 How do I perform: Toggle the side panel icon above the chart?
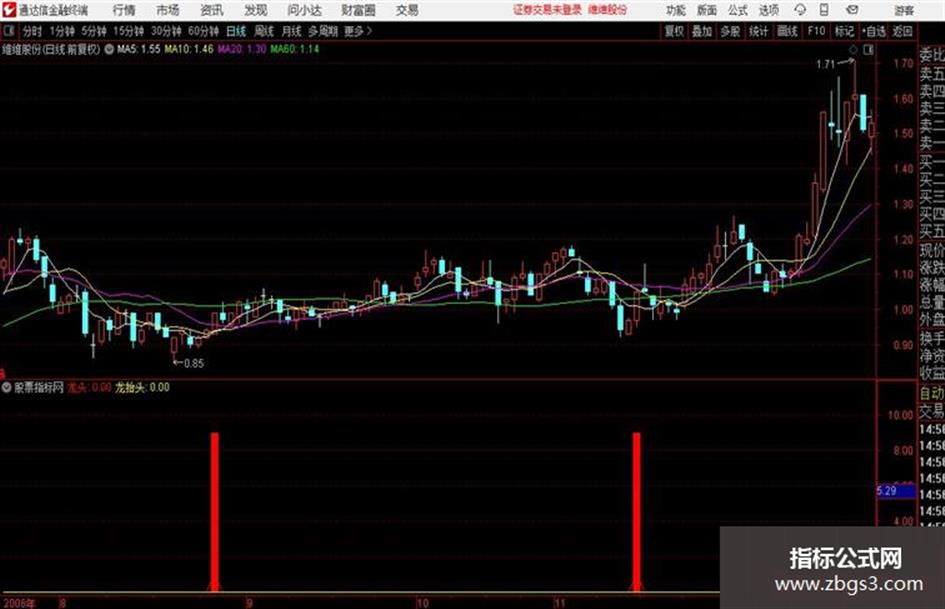(868, 50)
